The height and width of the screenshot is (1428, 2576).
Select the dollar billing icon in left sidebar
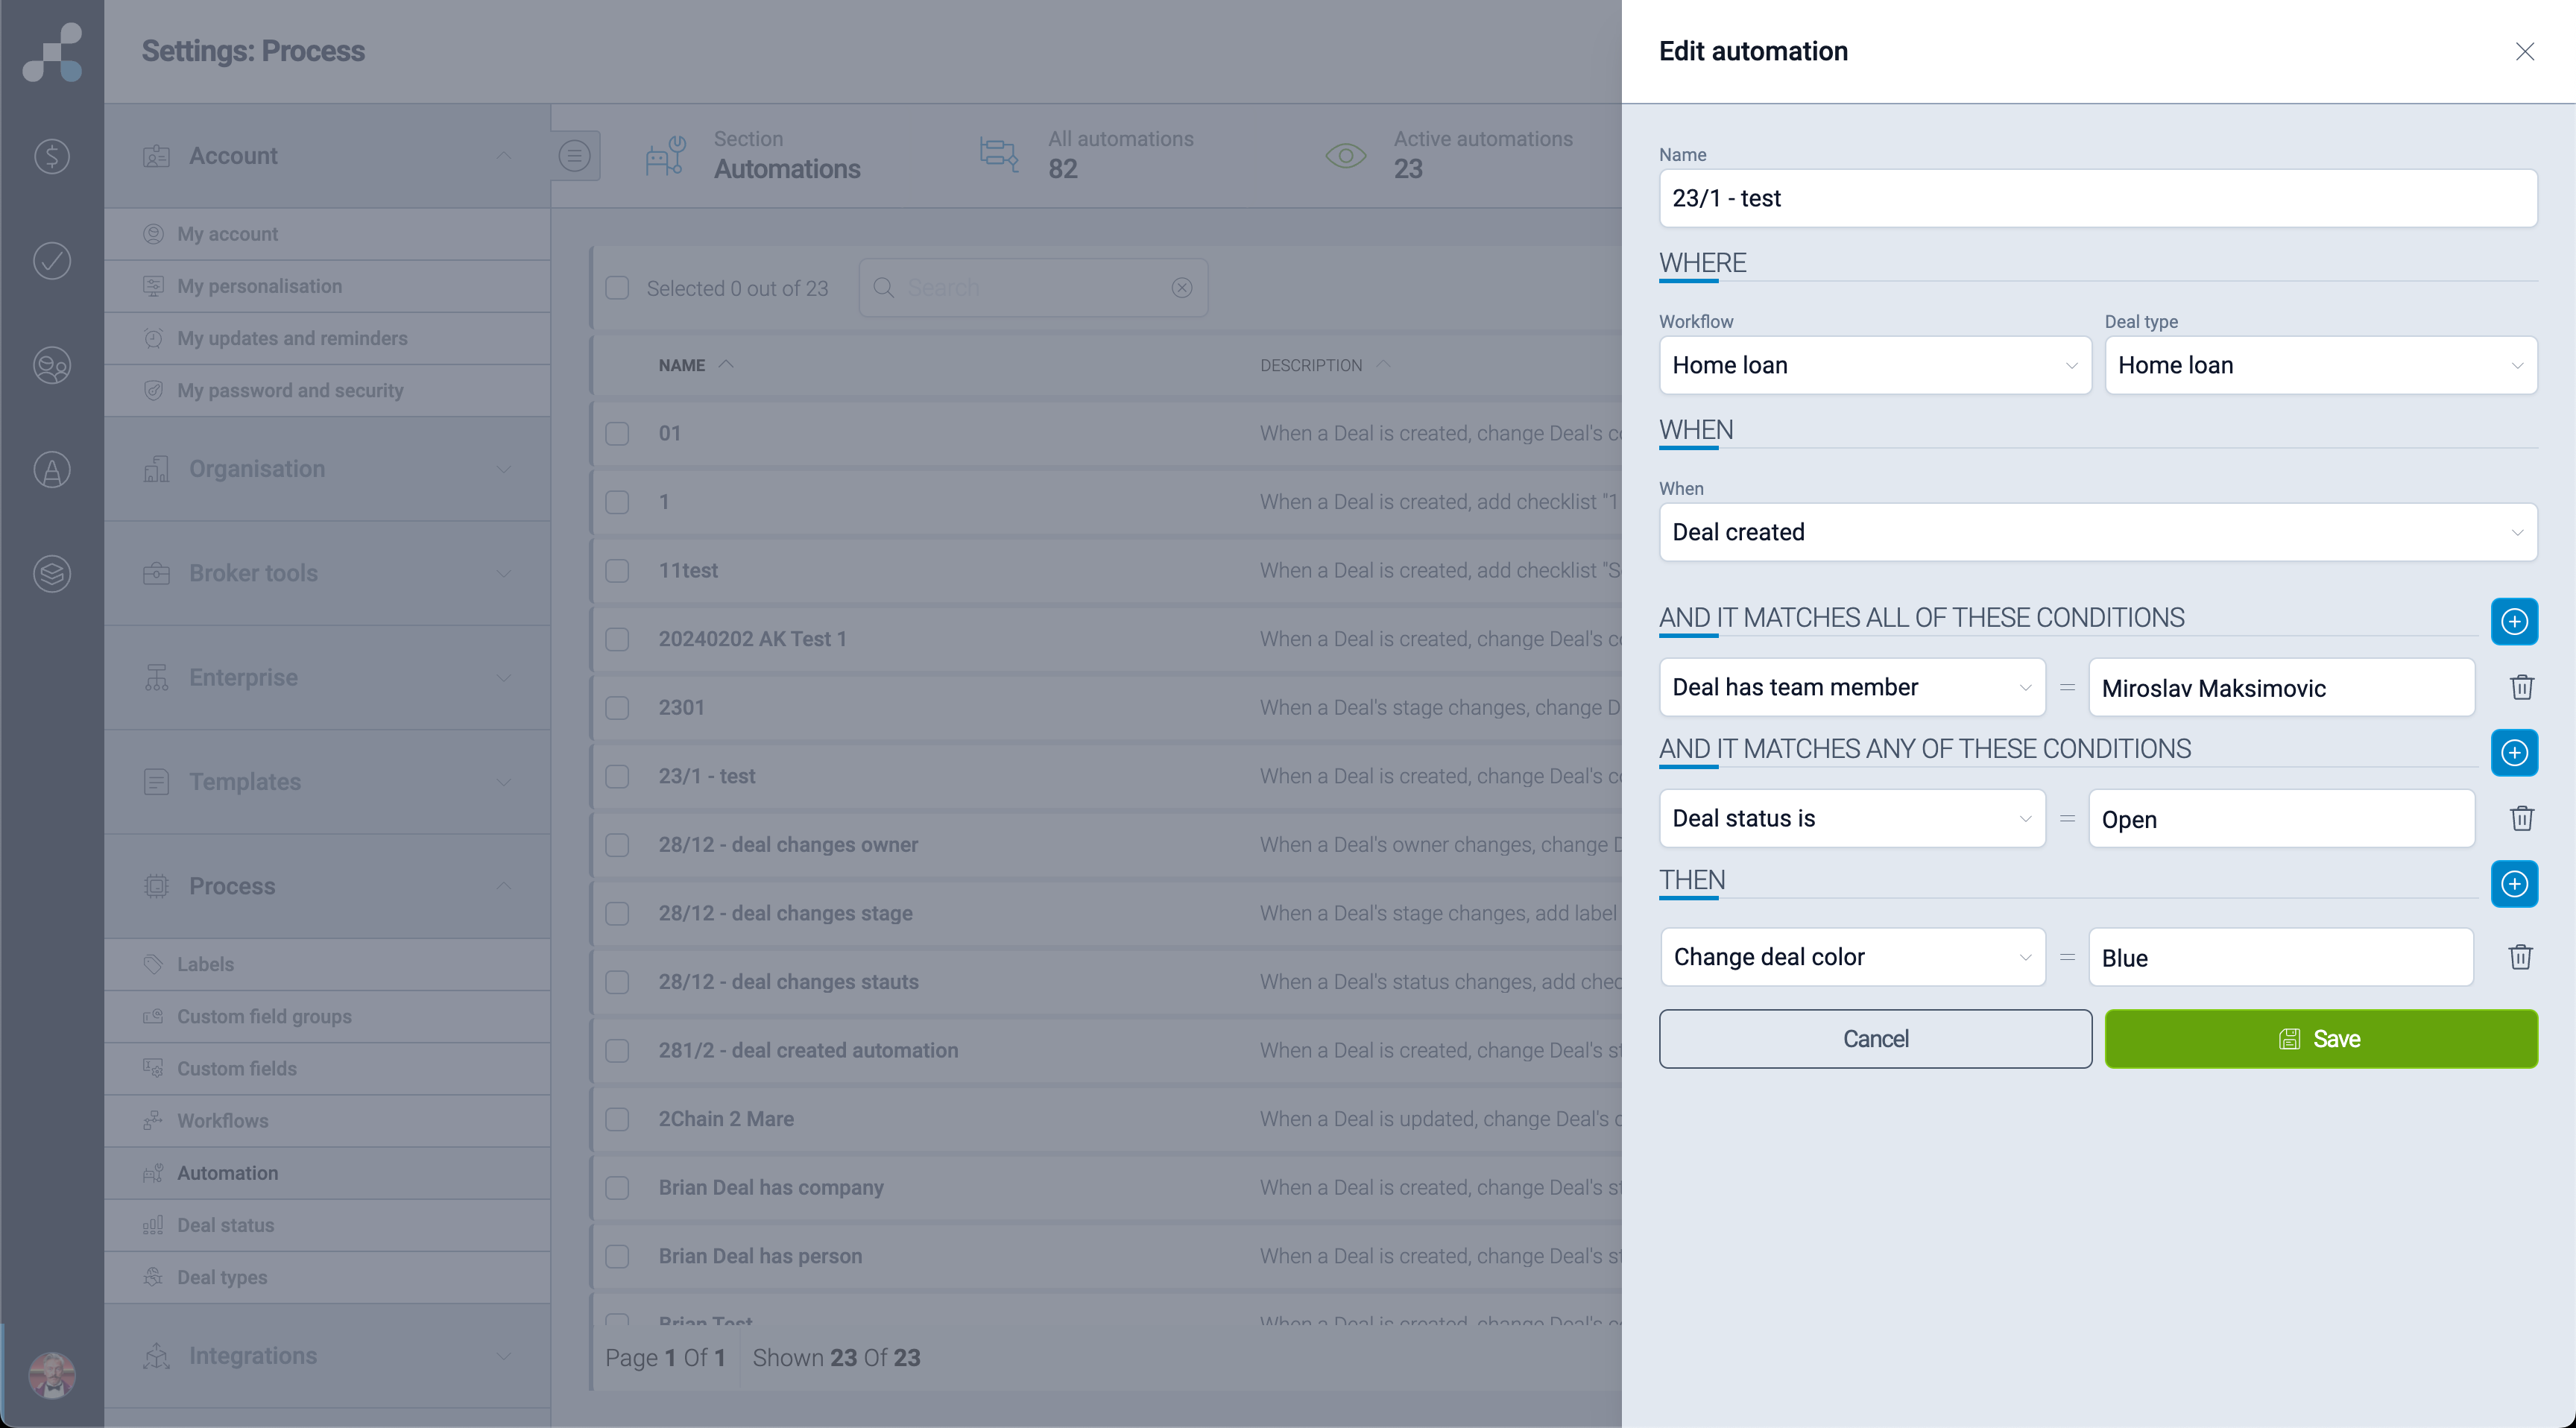coord(51,156)
